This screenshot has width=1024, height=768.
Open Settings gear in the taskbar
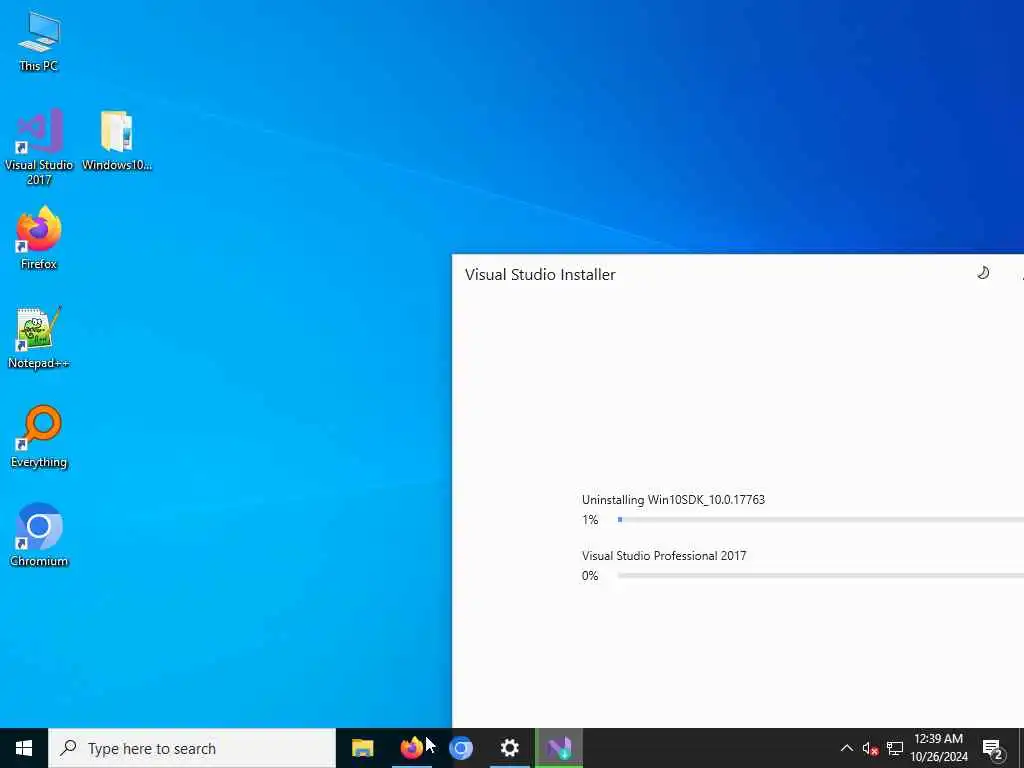(509, 748)
